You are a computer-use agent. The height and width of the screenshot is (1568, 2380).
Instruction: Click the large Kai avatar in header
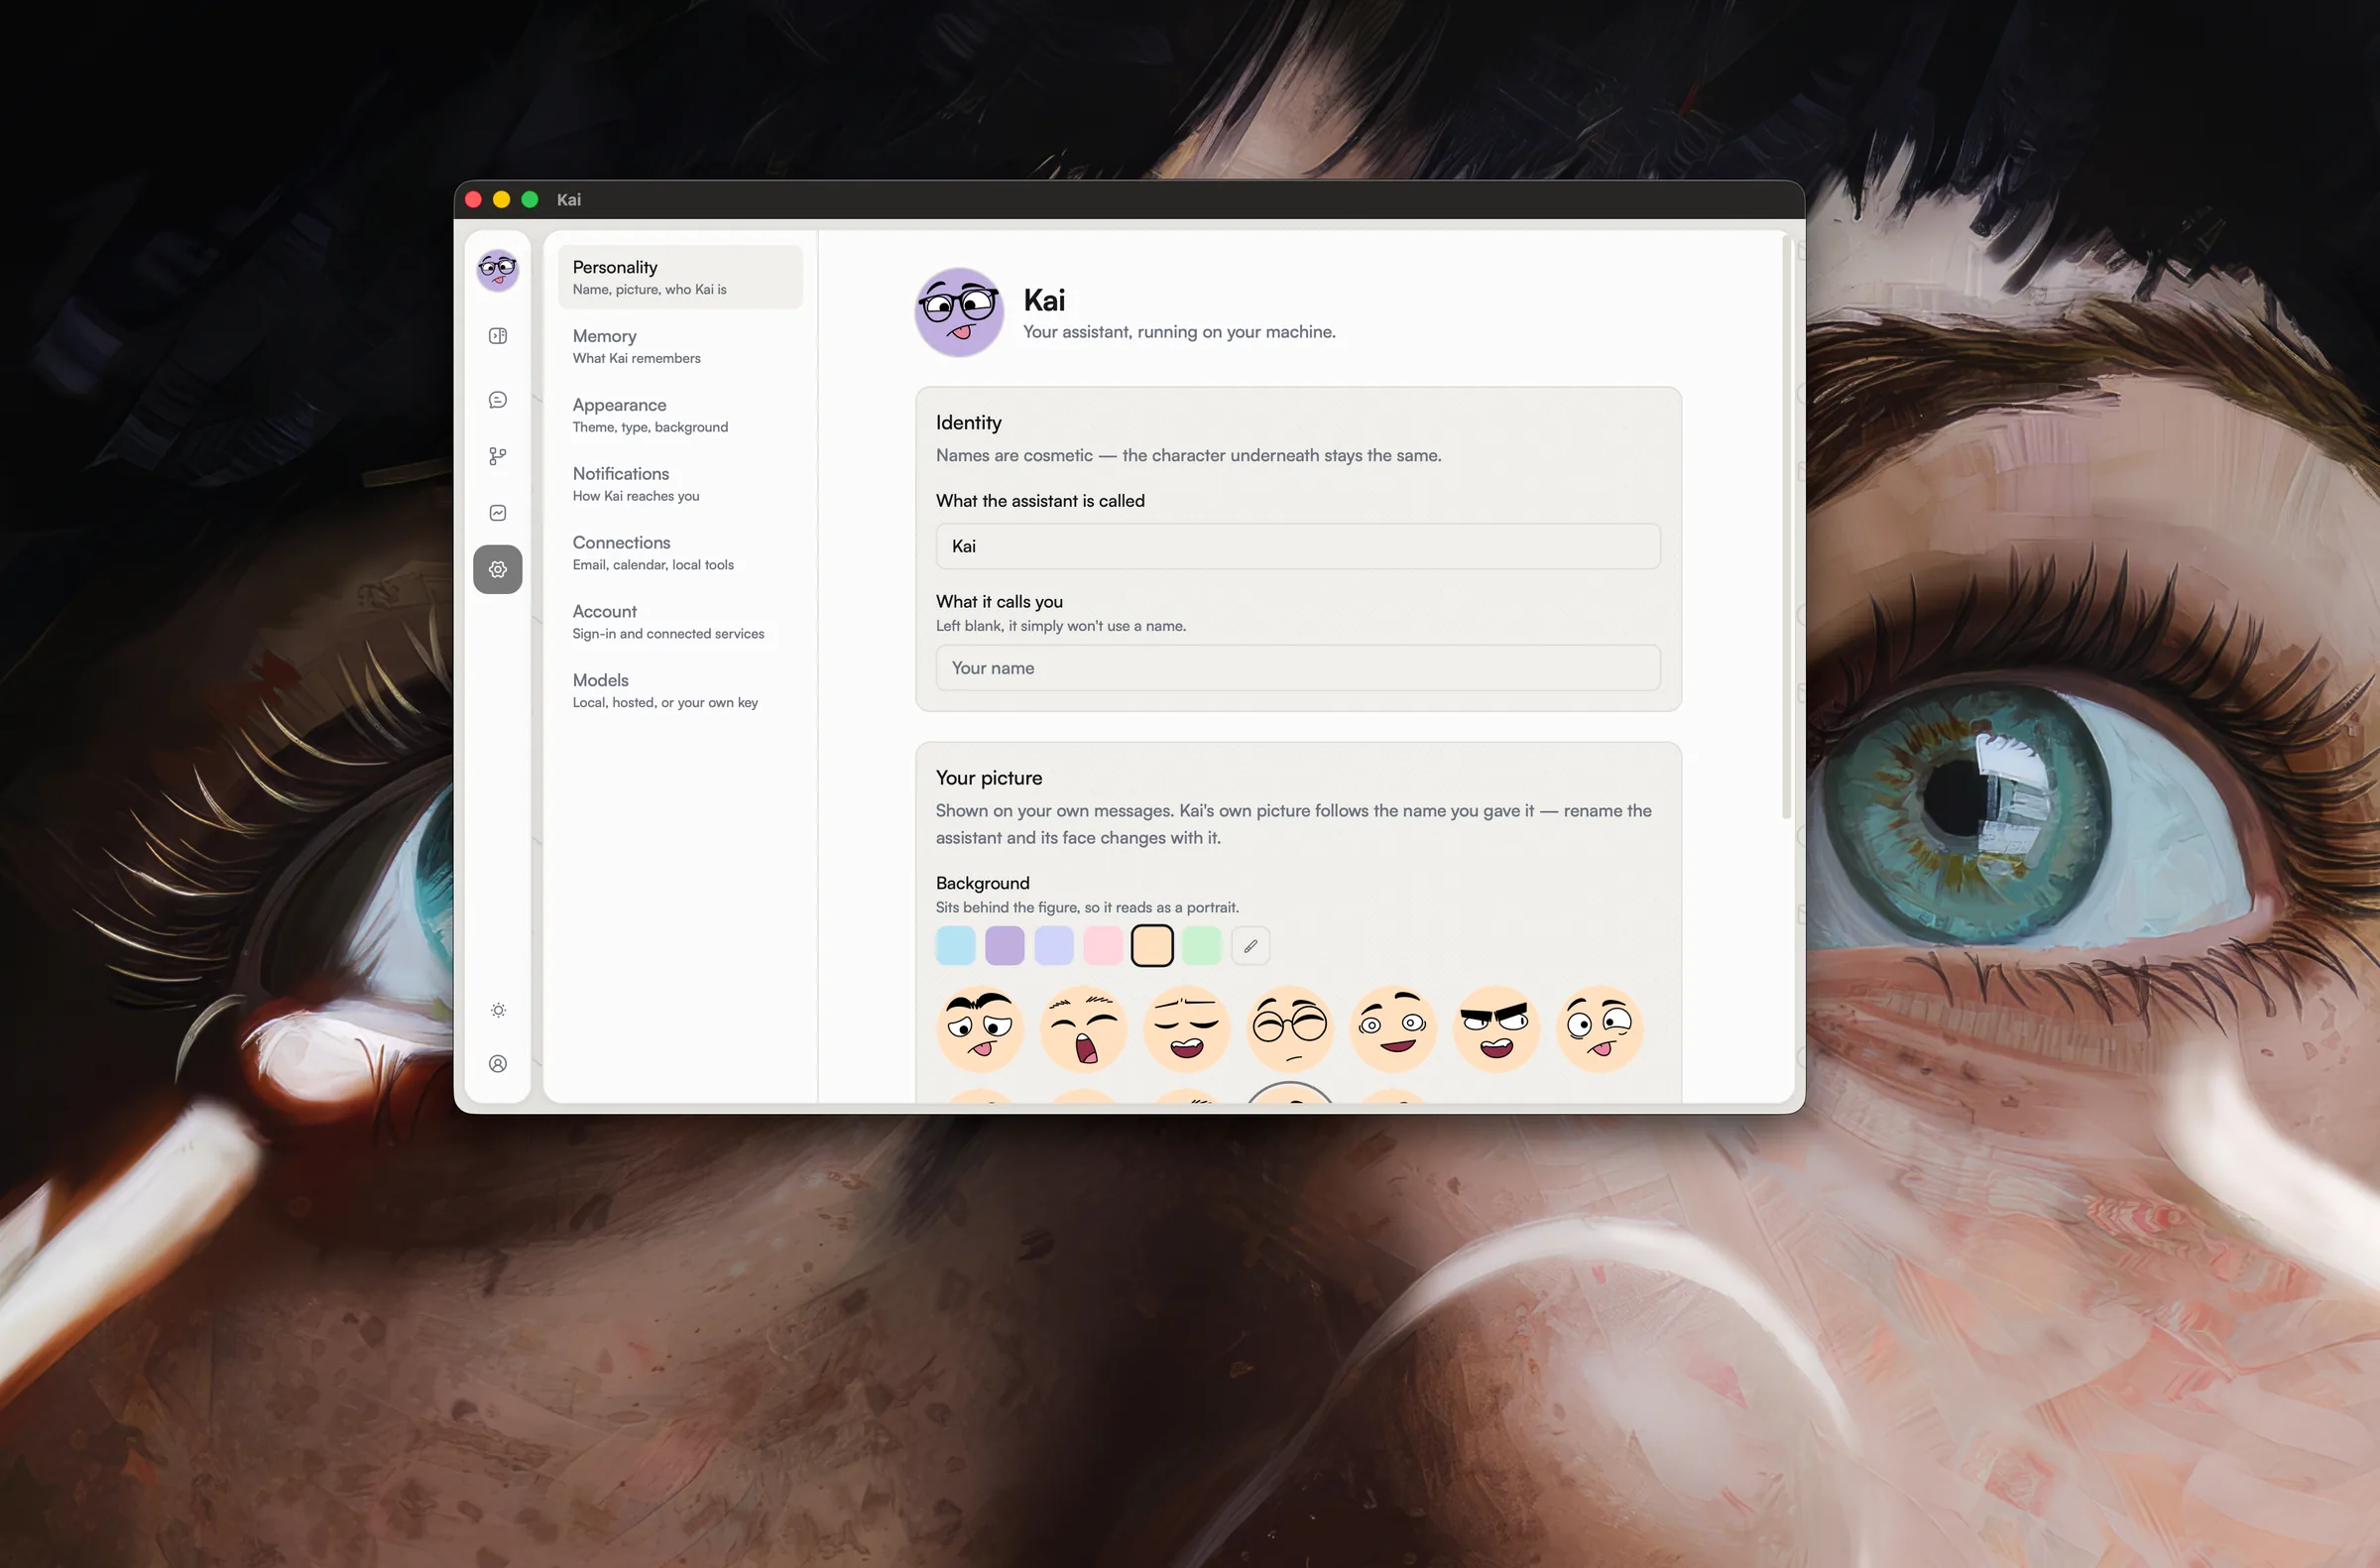(x=959, y=312)
